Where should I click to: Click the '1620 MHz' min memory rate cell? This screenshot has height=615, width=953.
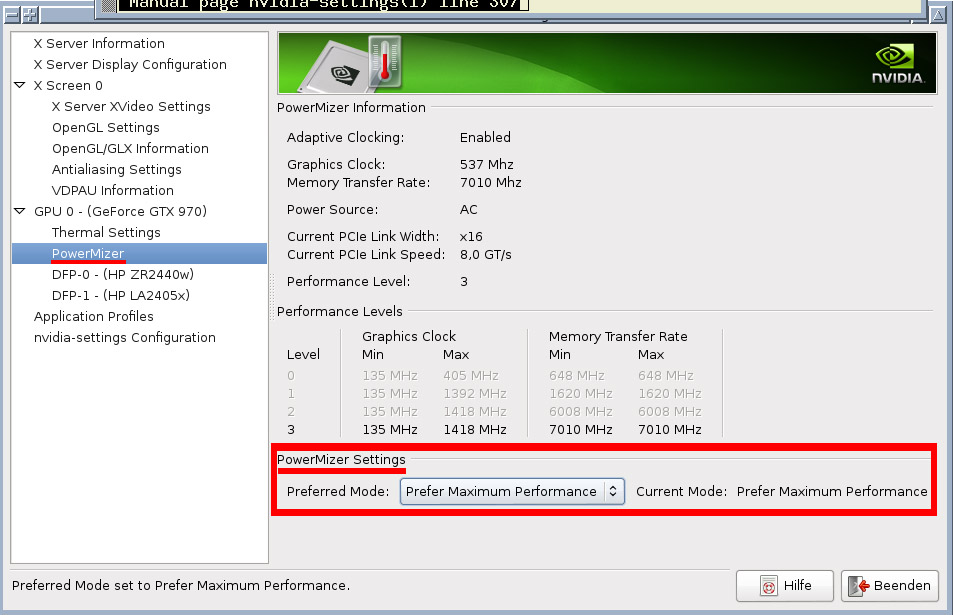click(x=580, y=394)
